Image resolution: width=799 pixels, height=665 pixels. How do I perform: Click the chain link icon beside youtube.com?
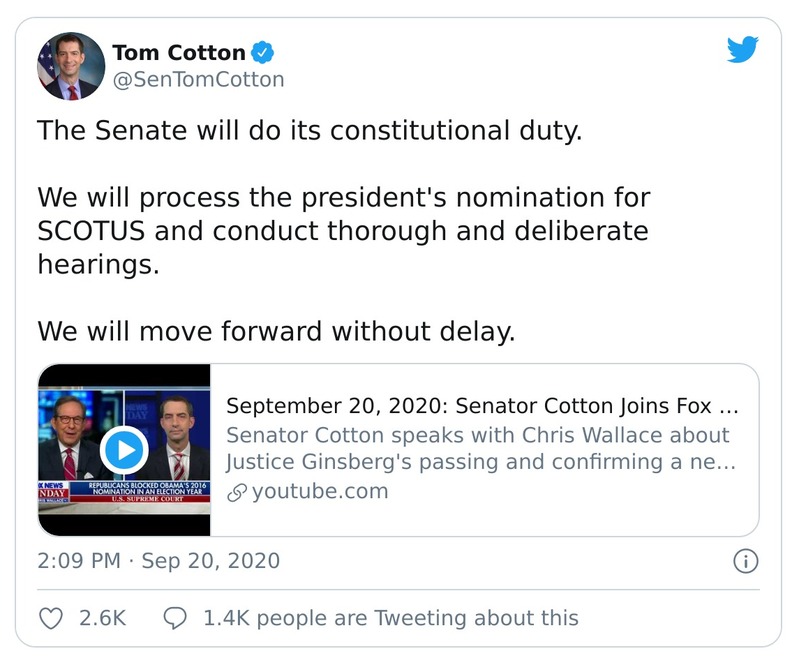tap(236, 492)
